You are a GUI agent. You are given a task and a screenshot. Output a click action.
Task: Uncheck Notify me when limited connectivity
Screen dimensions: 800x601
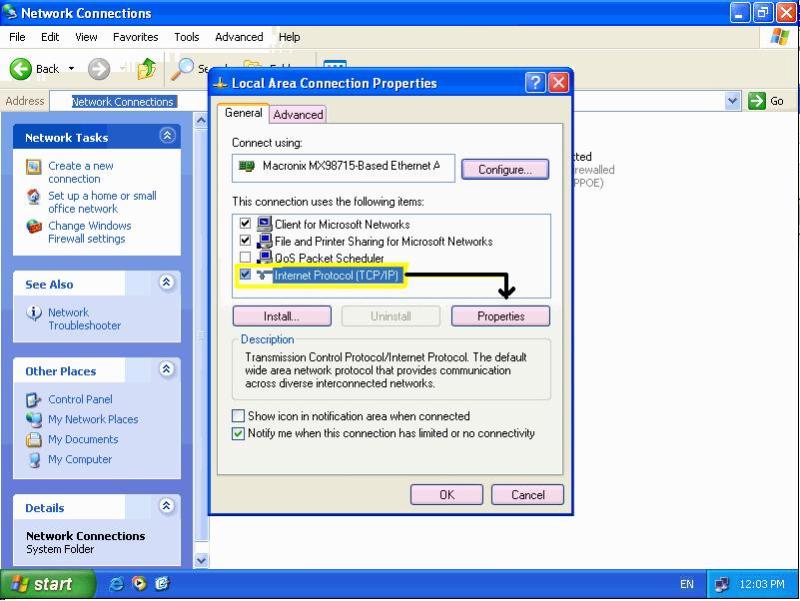[x=238, y=433]
